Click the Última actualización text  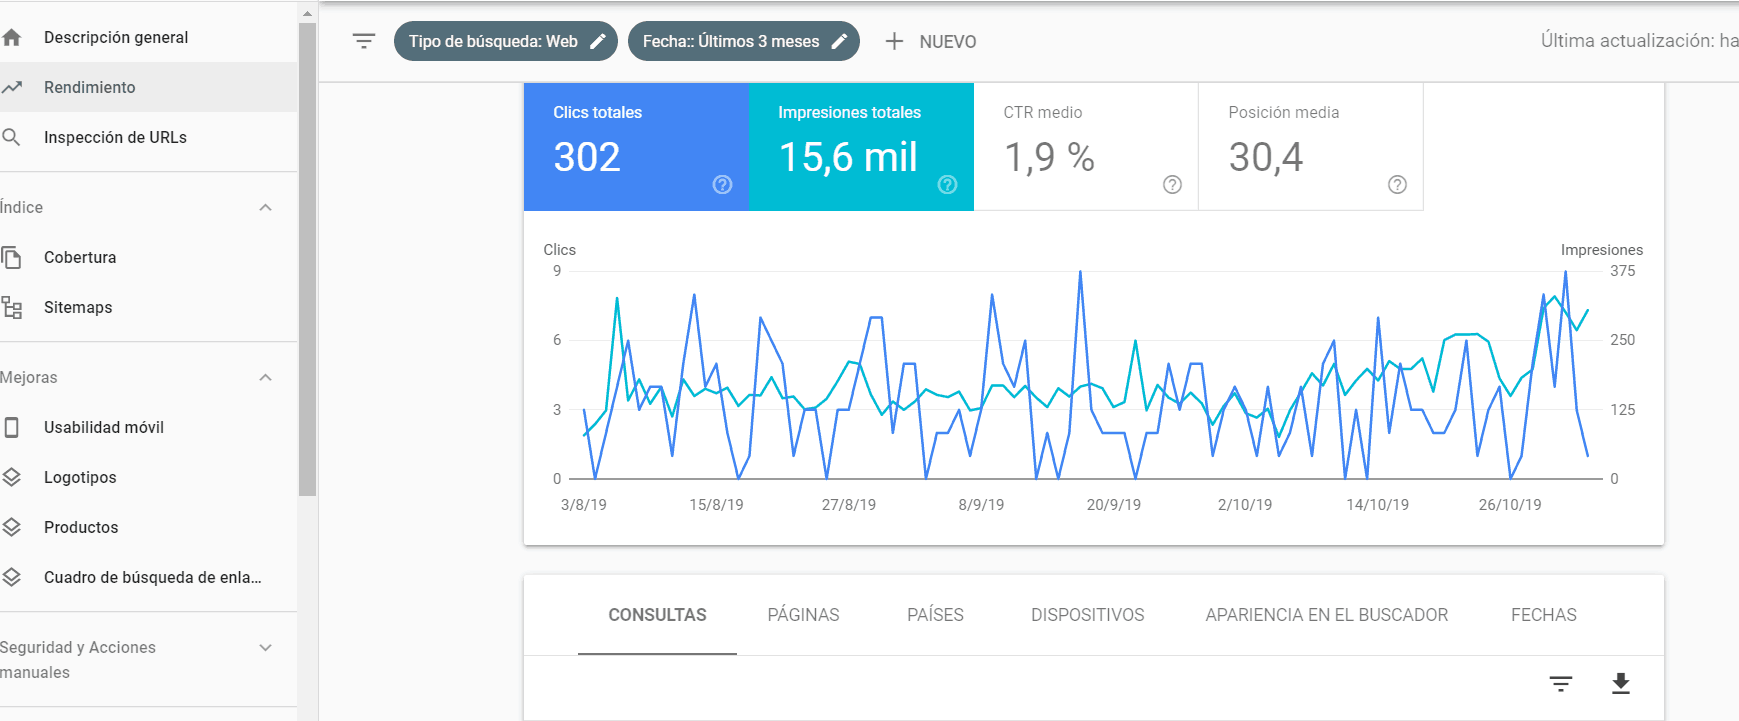1639,41
